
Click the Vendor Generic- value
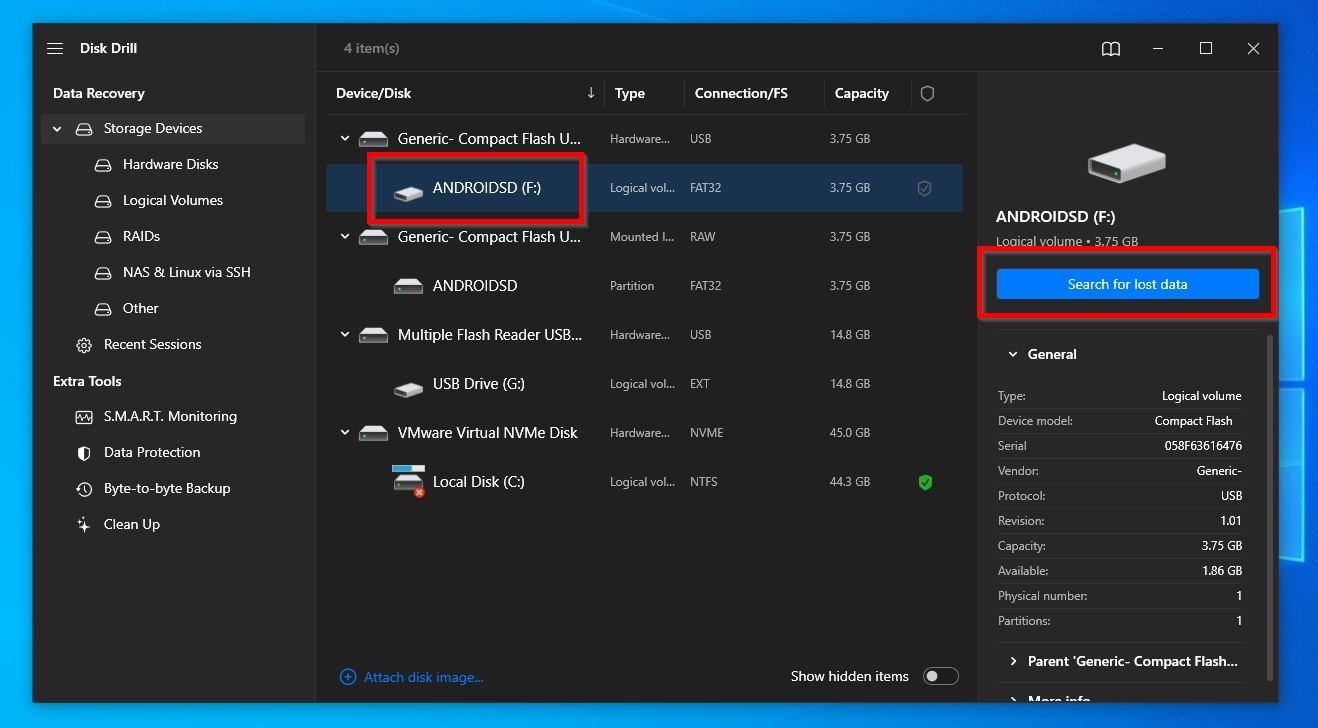point(1219,471)
